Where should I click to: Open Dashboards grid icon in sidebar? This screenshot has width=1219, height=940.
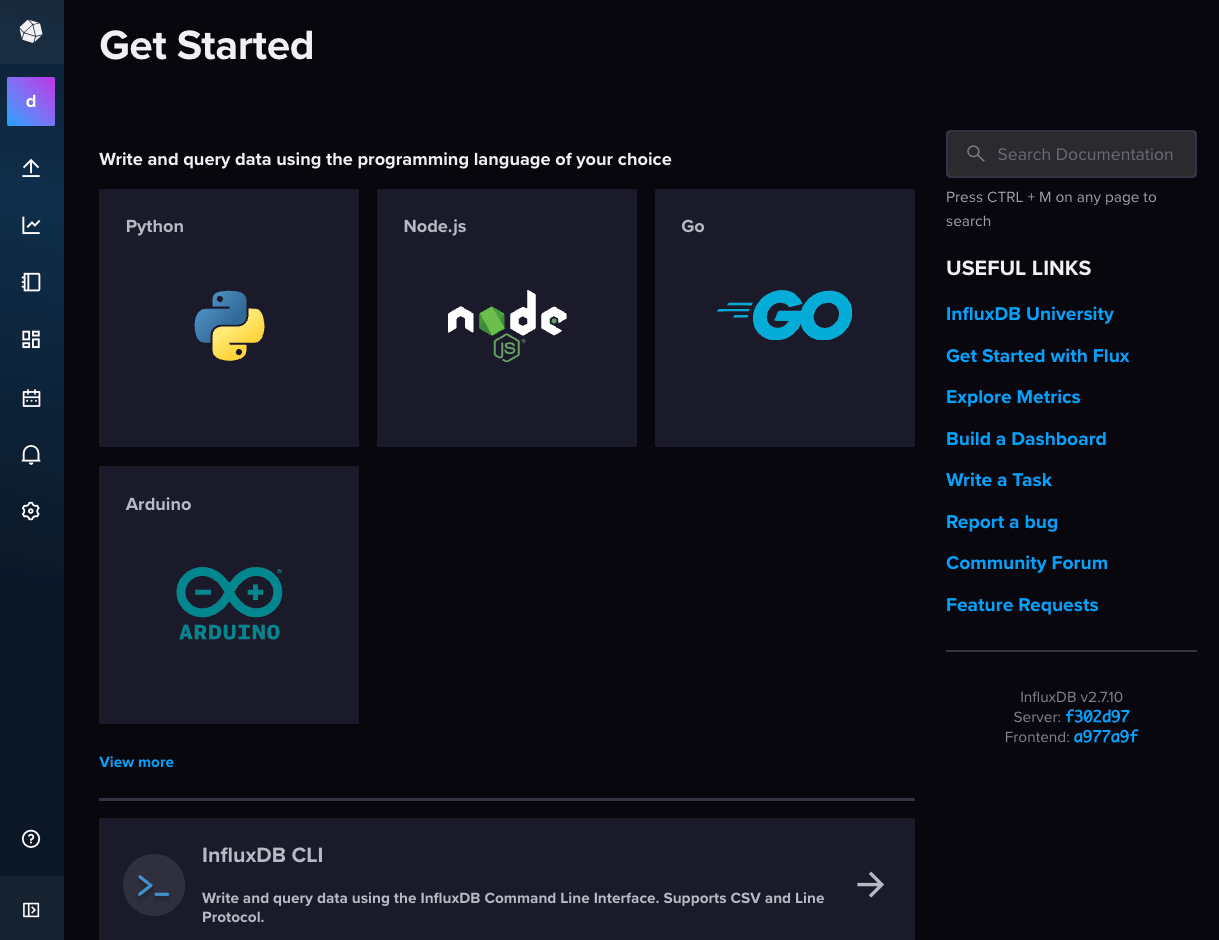pyautogui.click(x=31, y=339)
